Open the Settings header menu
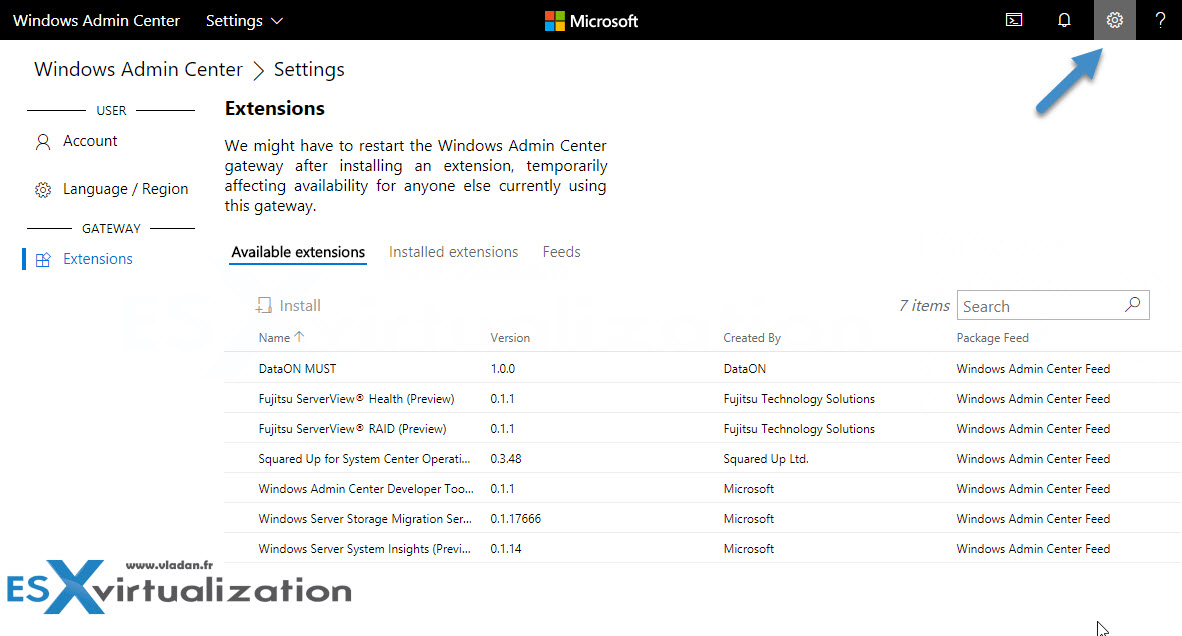1182x636 pixels. click(244, 21)
